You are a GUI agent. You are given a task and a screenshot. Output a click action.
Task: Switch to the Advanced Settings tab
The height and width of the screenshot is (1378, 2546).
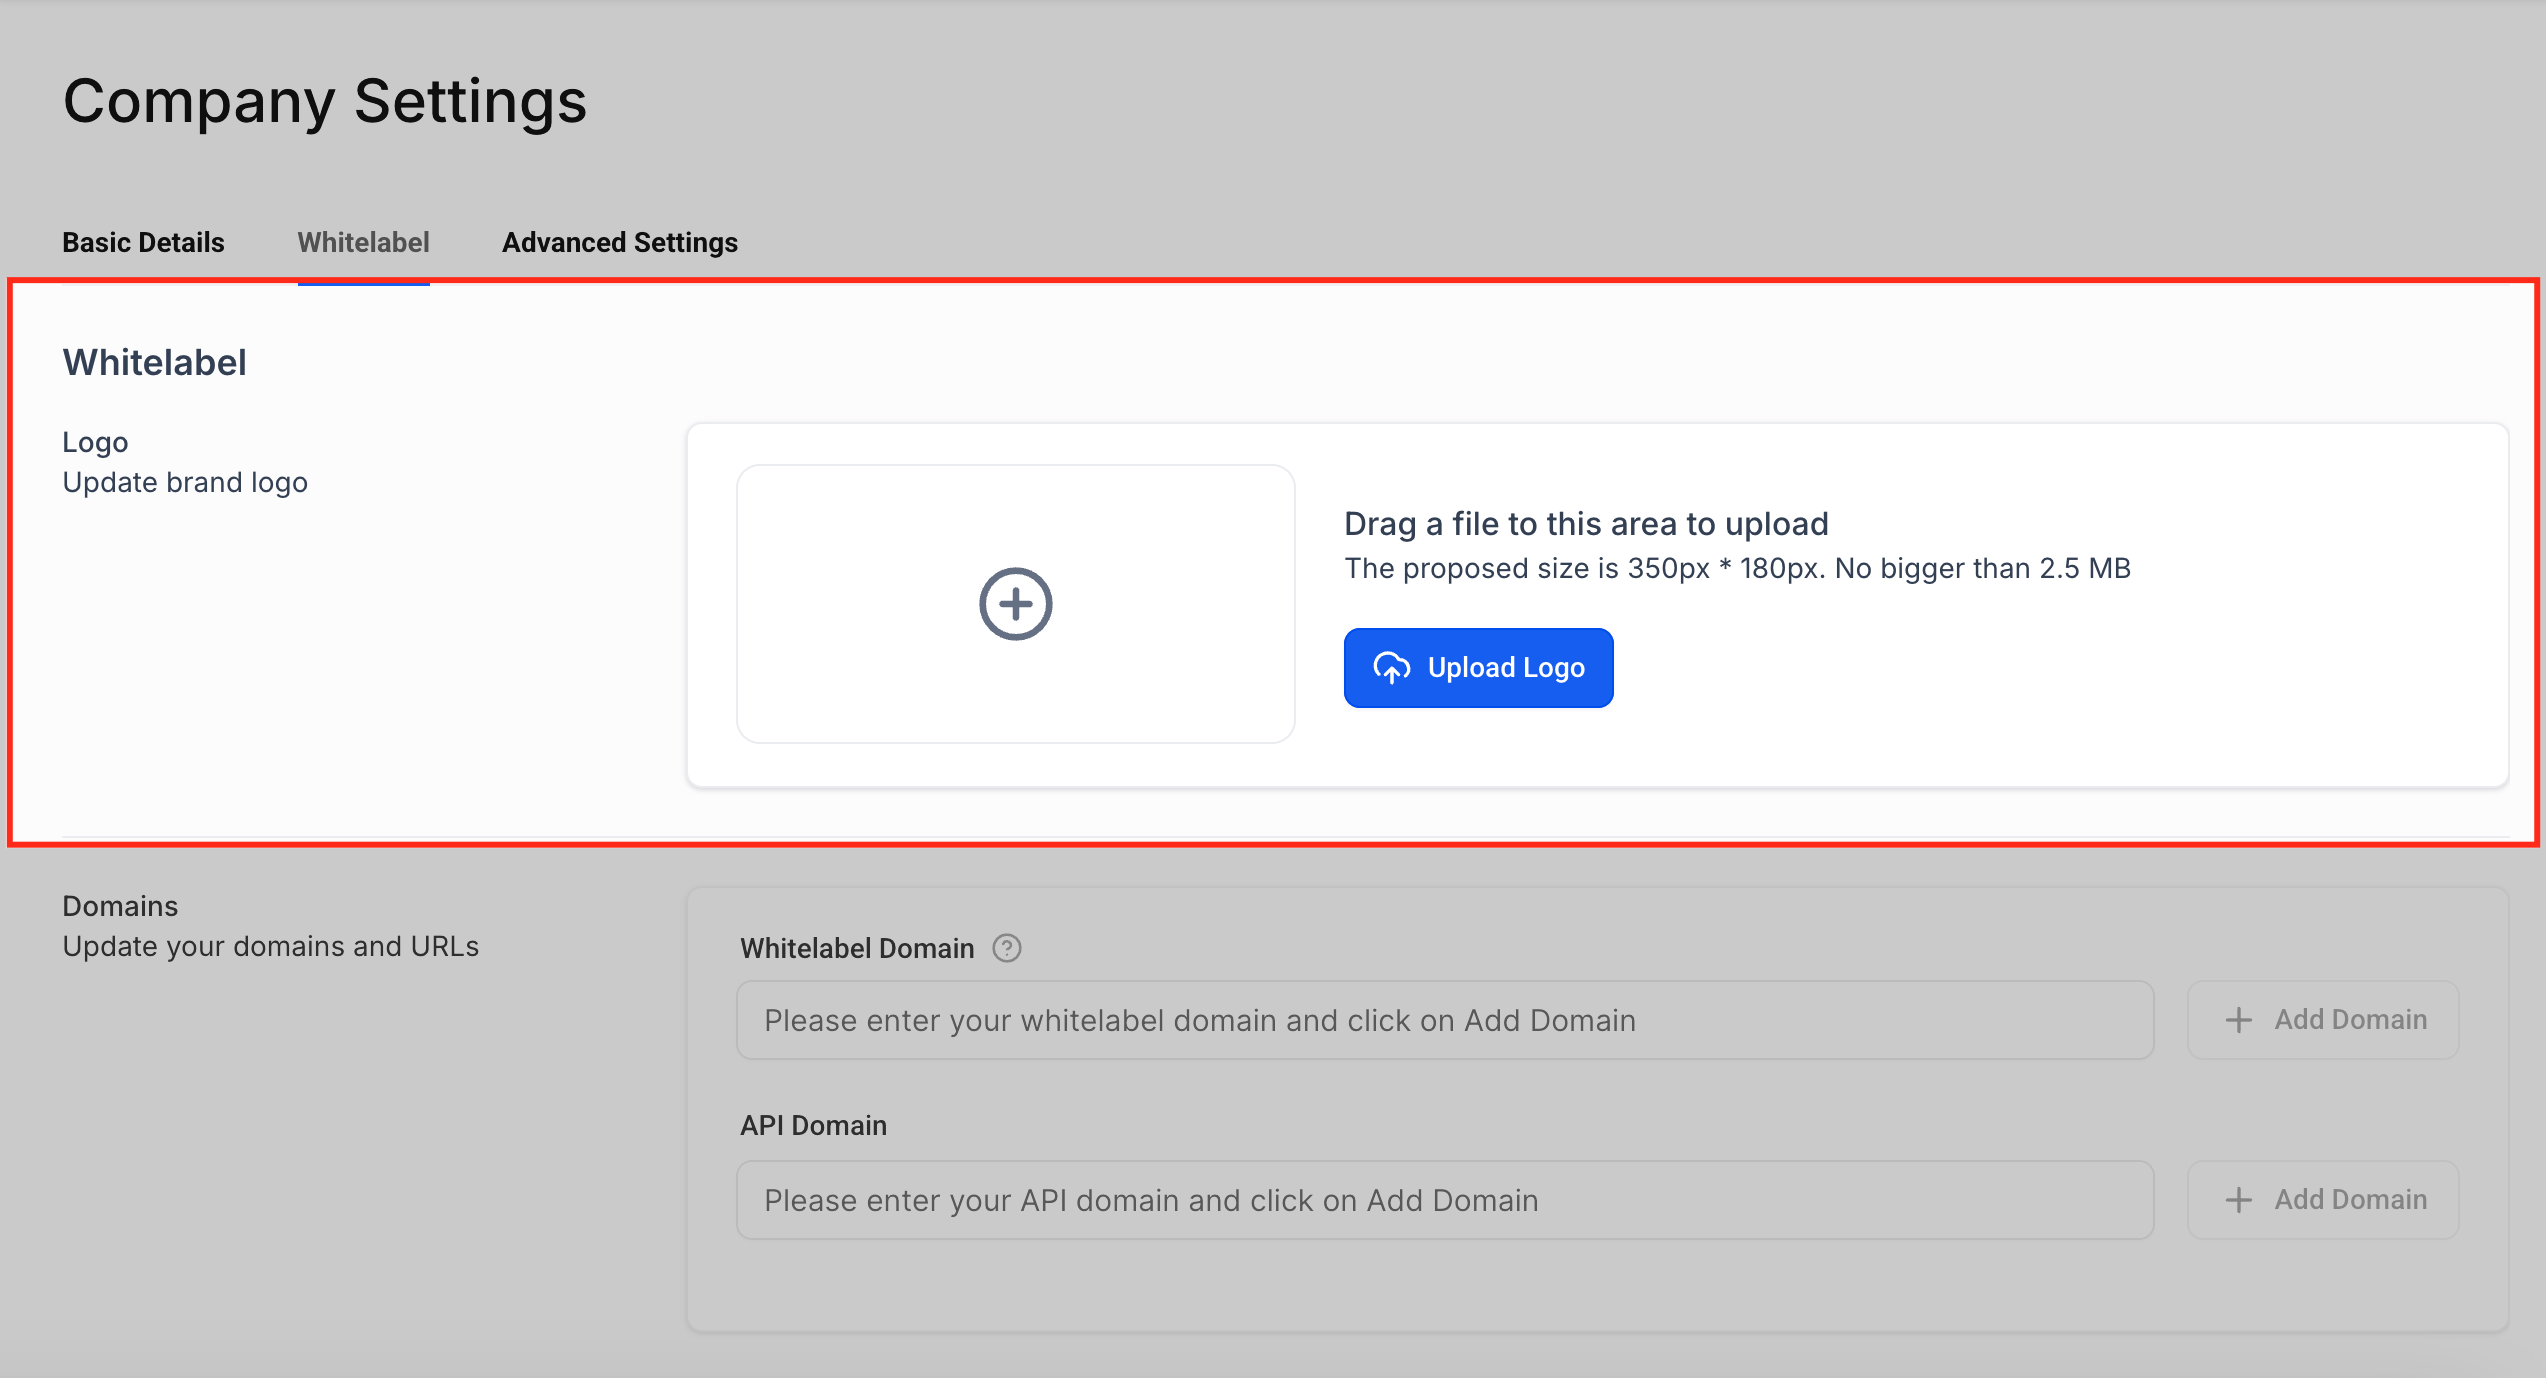[x=619, y=242]
